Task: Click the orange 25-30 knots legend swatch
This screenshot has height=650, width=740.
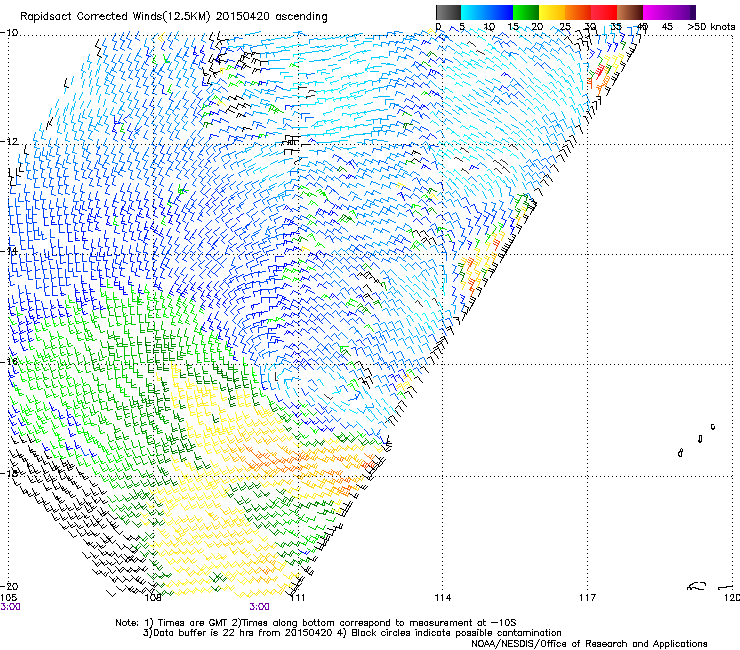Action: [x=578, y=12]
